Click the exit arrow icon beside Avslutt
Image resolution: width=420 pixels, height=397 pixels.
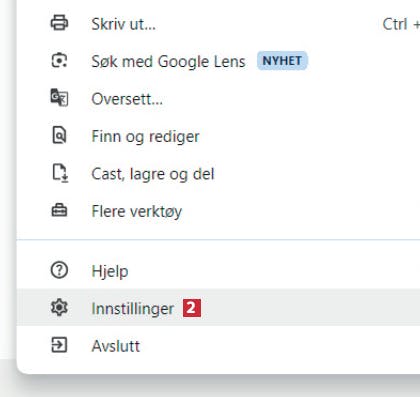click(59, 345)
